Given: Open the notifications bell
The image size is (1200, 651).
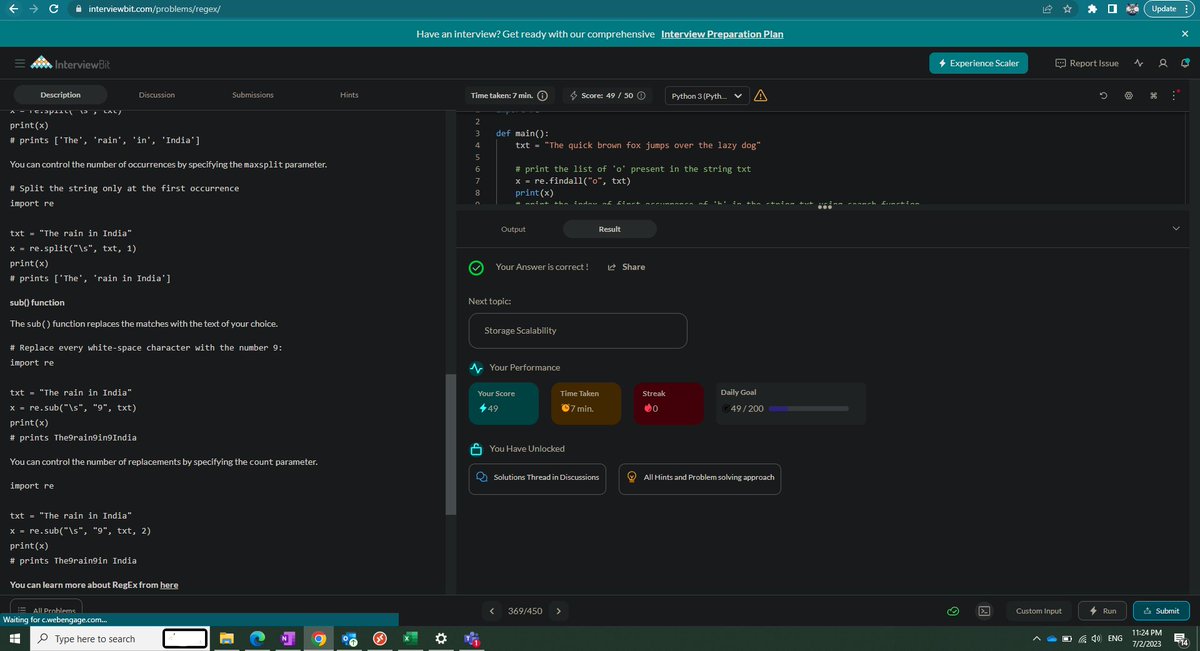Looking at the screenshot, I should coord(1184,63).
